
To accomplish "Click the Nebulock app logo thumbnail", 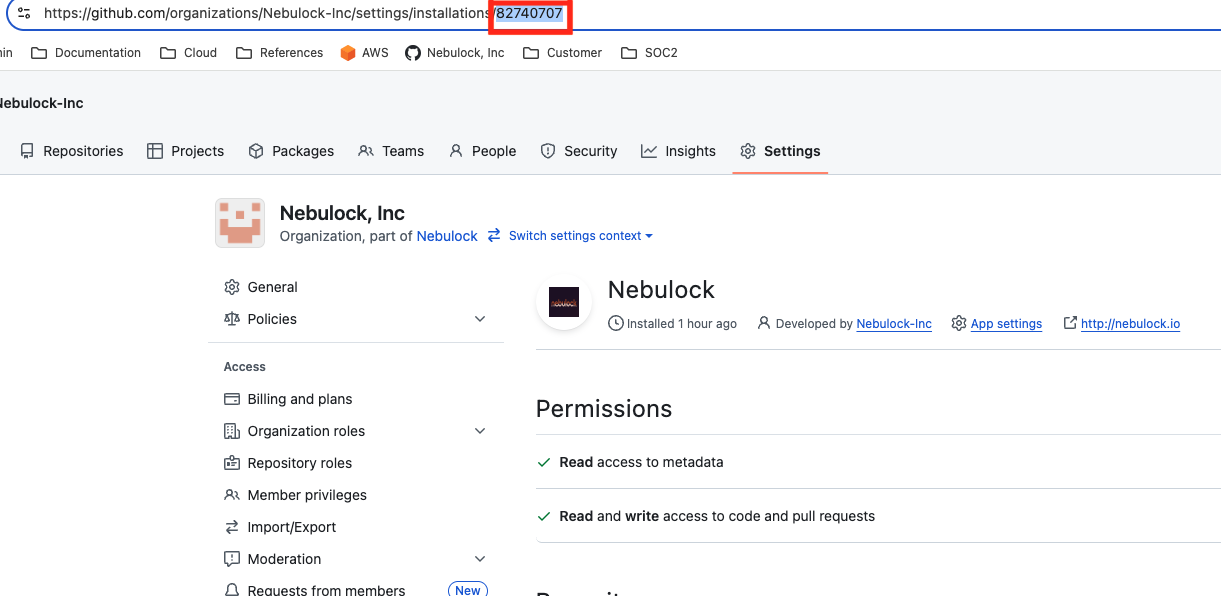I will tap(564, 302).
